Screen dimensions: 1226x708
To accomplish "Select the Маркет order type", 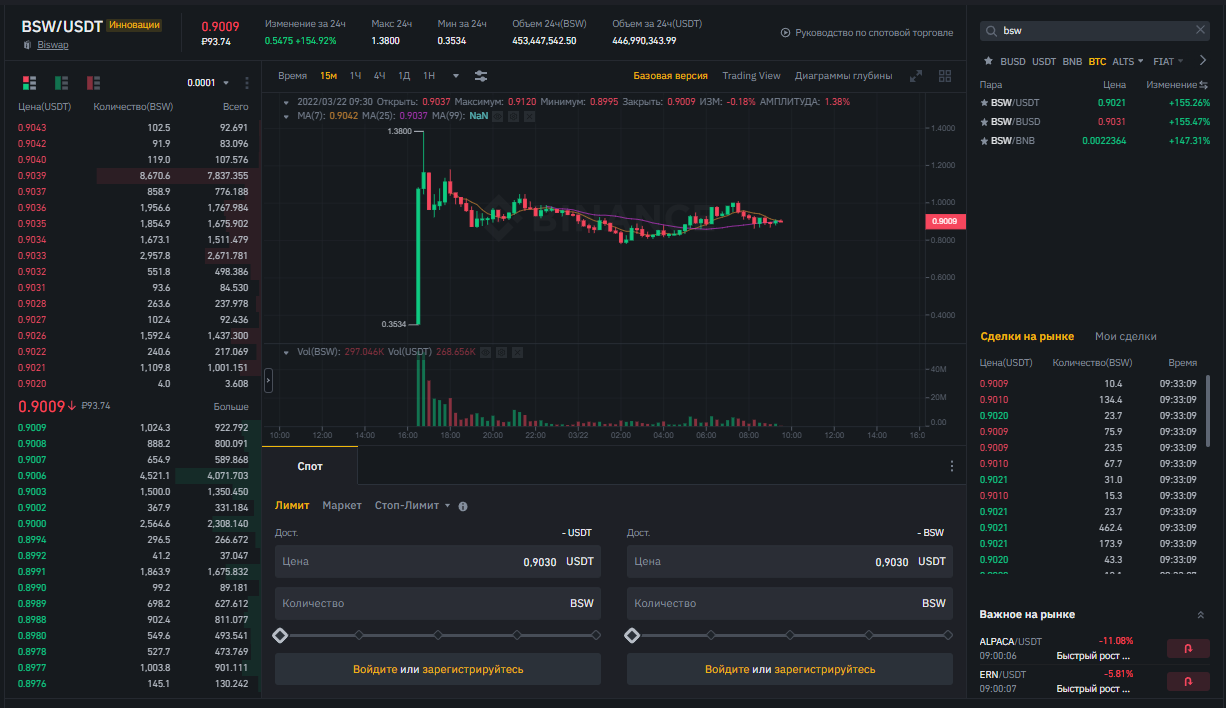I will click(x=342, y=505).
